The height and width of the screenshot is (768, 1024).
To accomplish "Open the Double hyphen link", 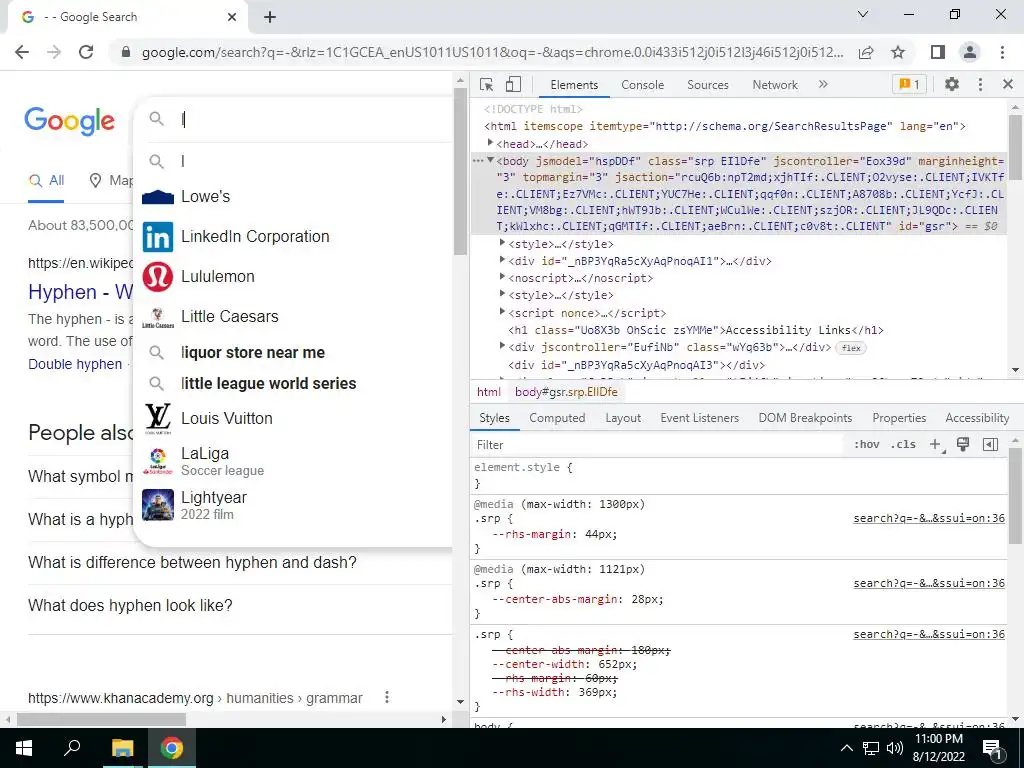I will click(x=75, y=364).
